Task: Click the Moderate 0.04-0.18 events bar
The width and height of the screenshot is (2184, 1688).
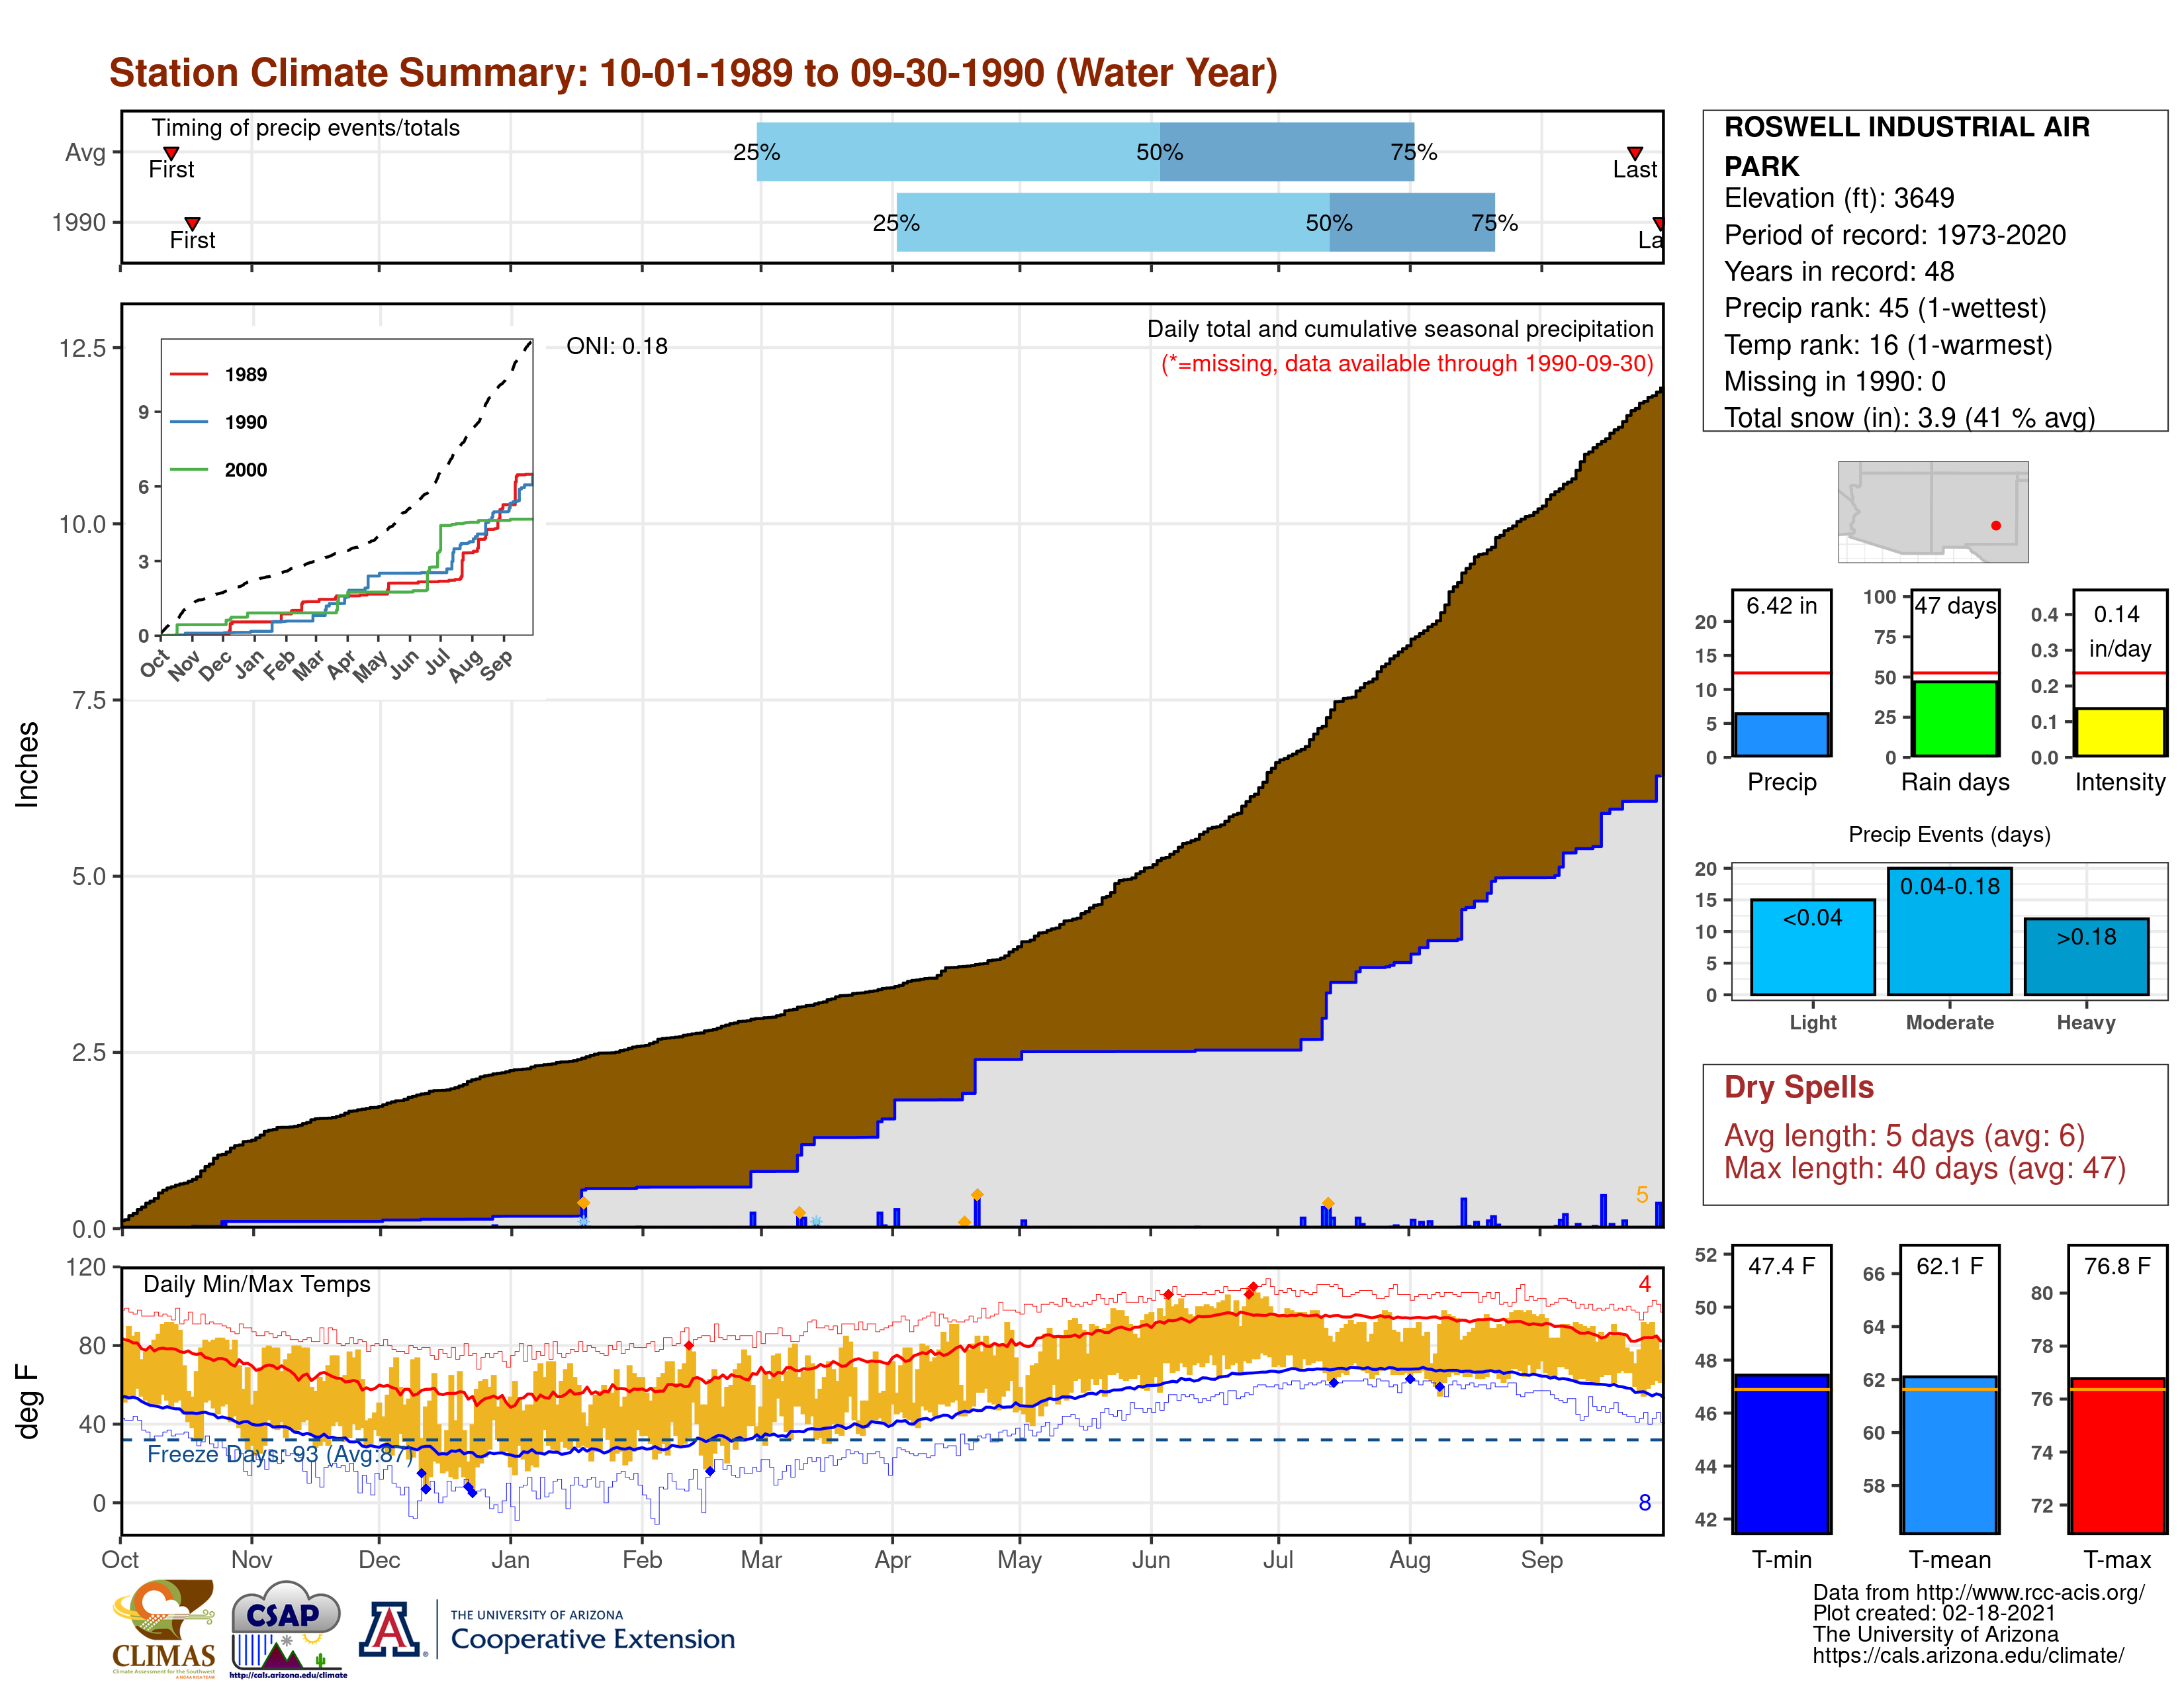Action: [1949, 931]
